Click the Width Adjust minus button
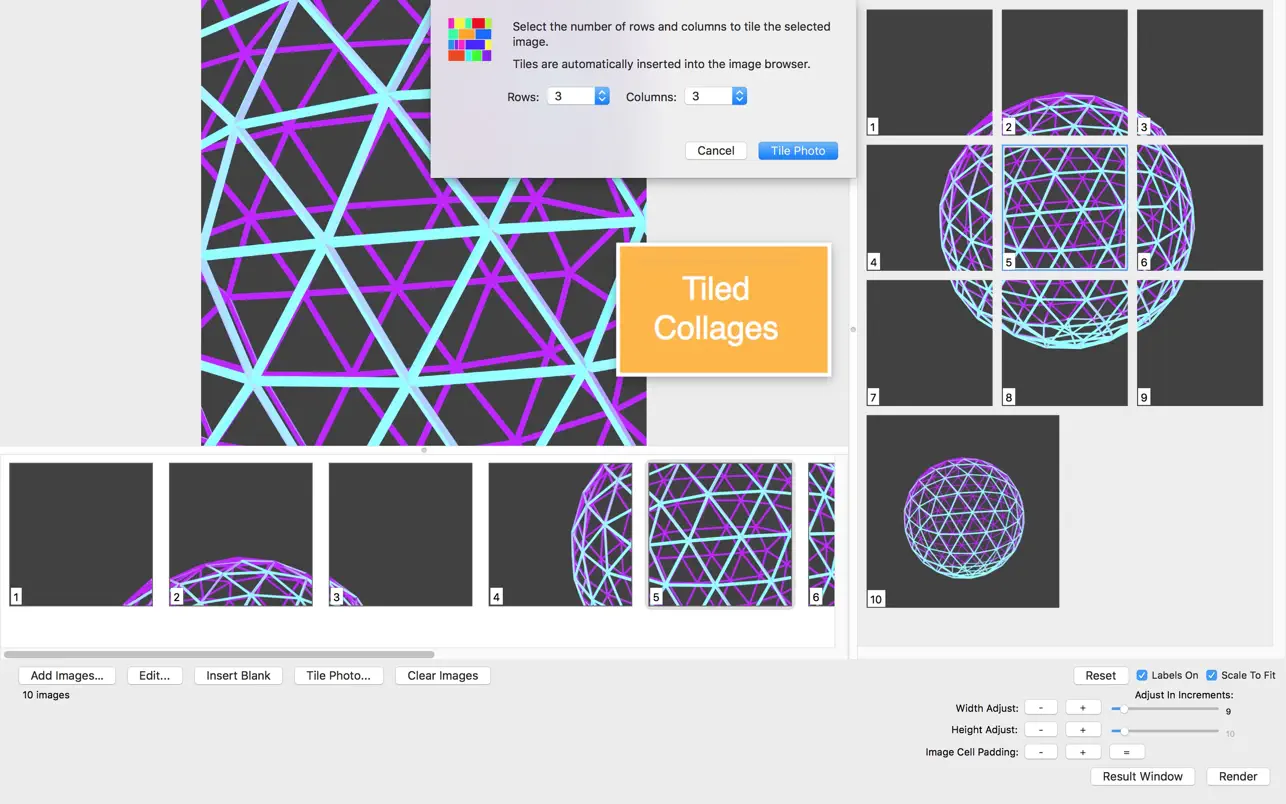Screen dimensions: 1286x804 [1041, 708]
